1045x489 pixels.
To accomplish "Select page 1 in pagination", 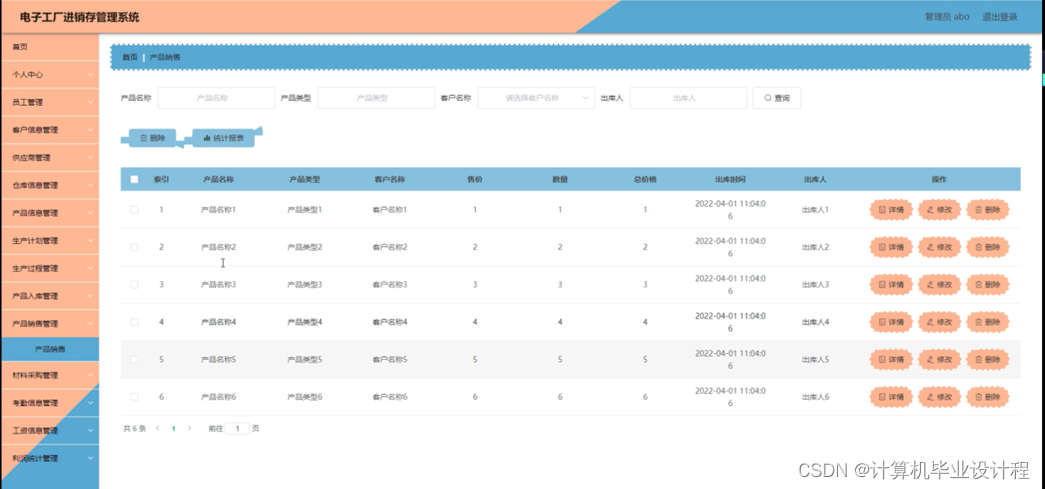I will tap(173, 428).
